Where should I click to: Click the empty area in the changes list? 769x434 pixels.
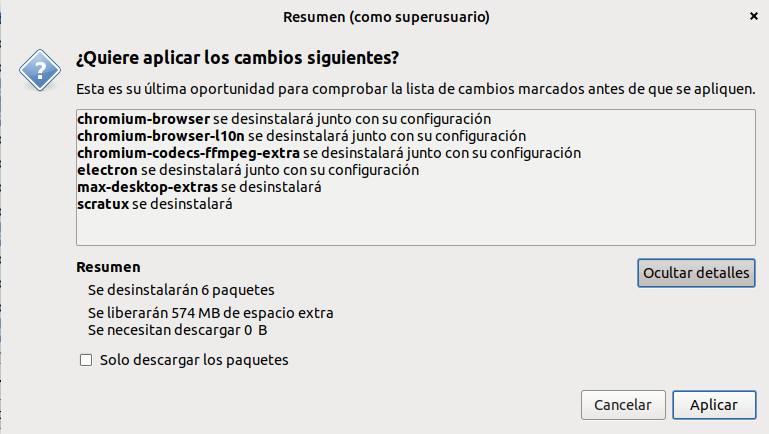tap(414, 228)
